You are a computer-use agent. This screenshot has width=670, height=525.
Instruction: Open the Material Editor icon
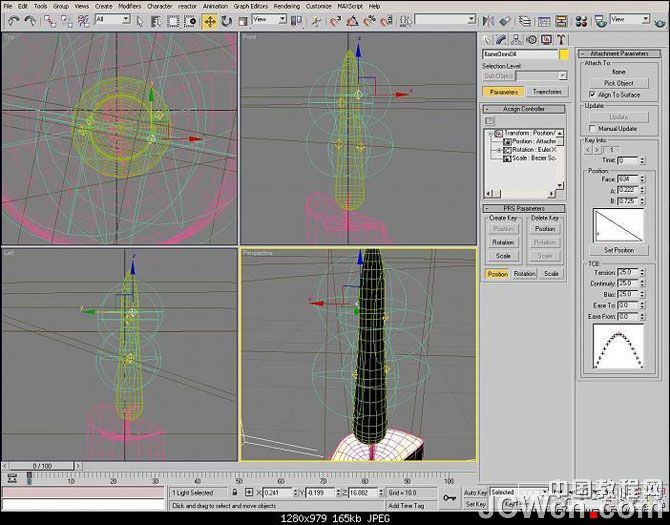(581, 21)
